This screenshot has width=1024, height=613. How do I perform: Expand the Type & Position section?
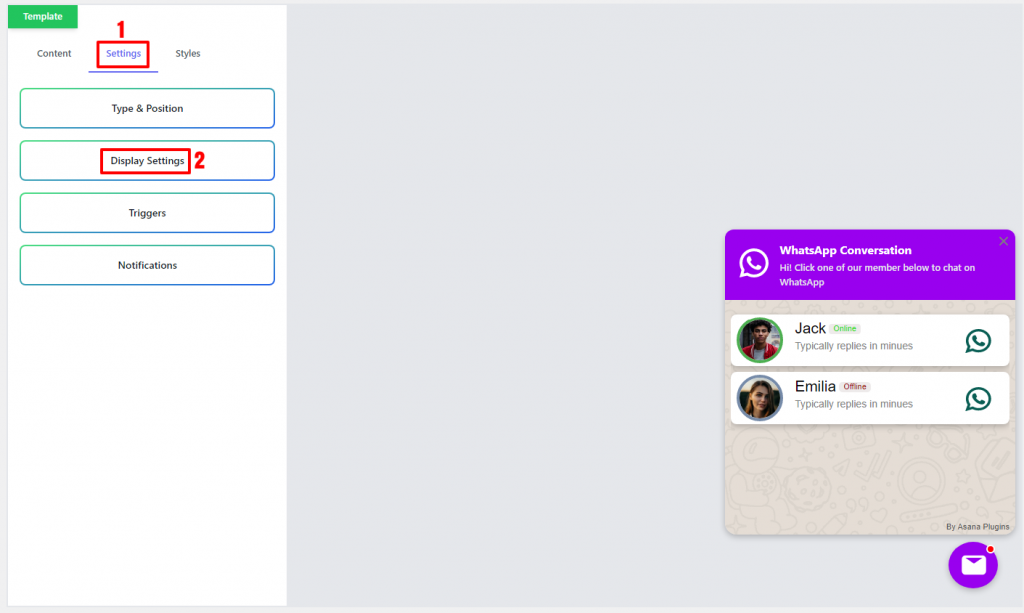coord(147,108)
